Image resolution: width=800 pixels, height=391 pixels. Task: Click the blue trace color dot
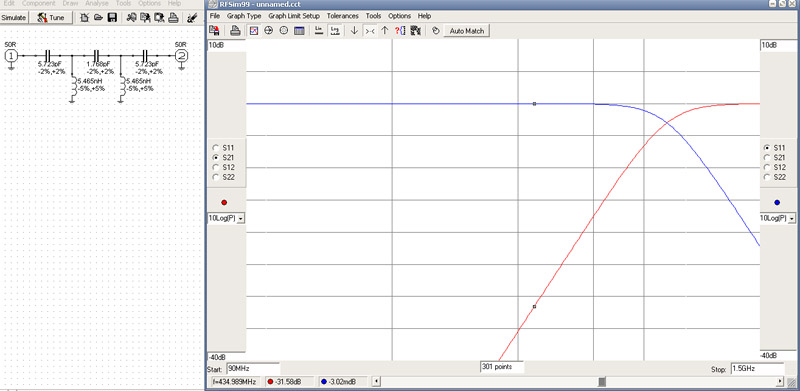[x=777, y=203]
